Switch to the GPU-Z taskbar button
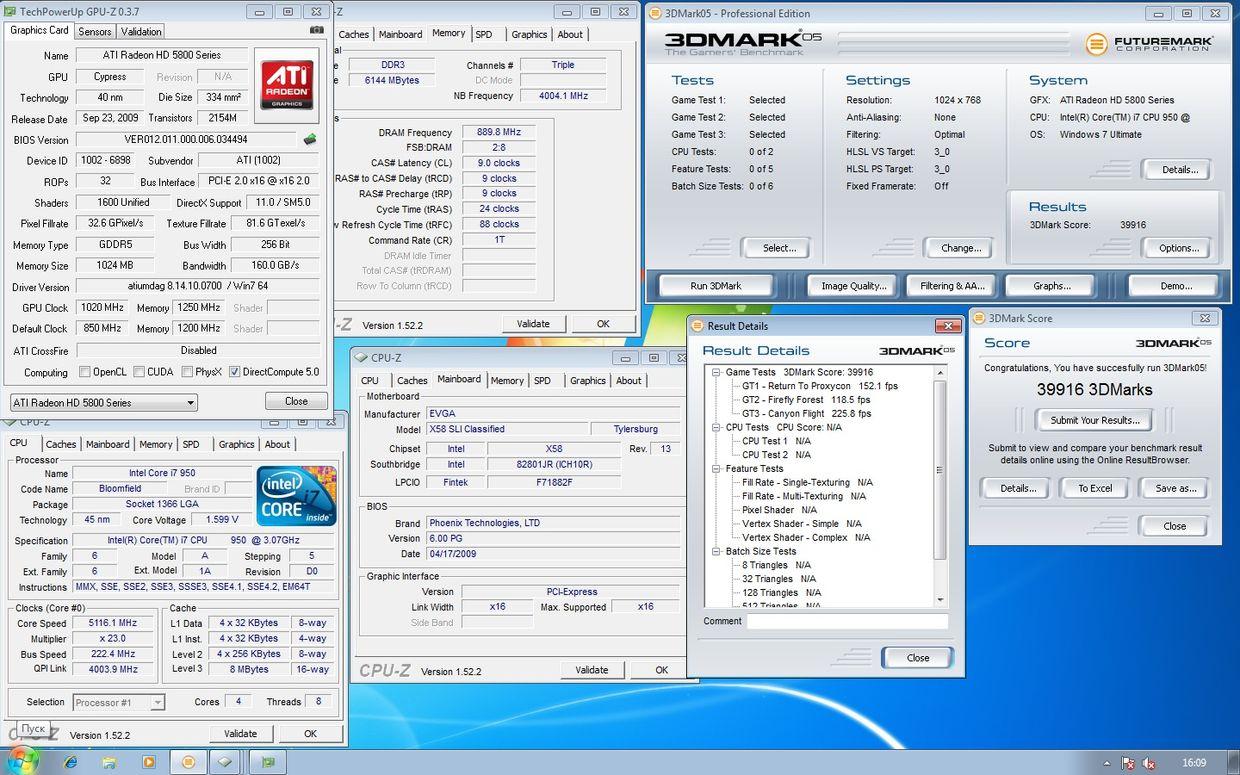Image resolution: width=1240 pixels, height=775 pixels. pos(267,762)
